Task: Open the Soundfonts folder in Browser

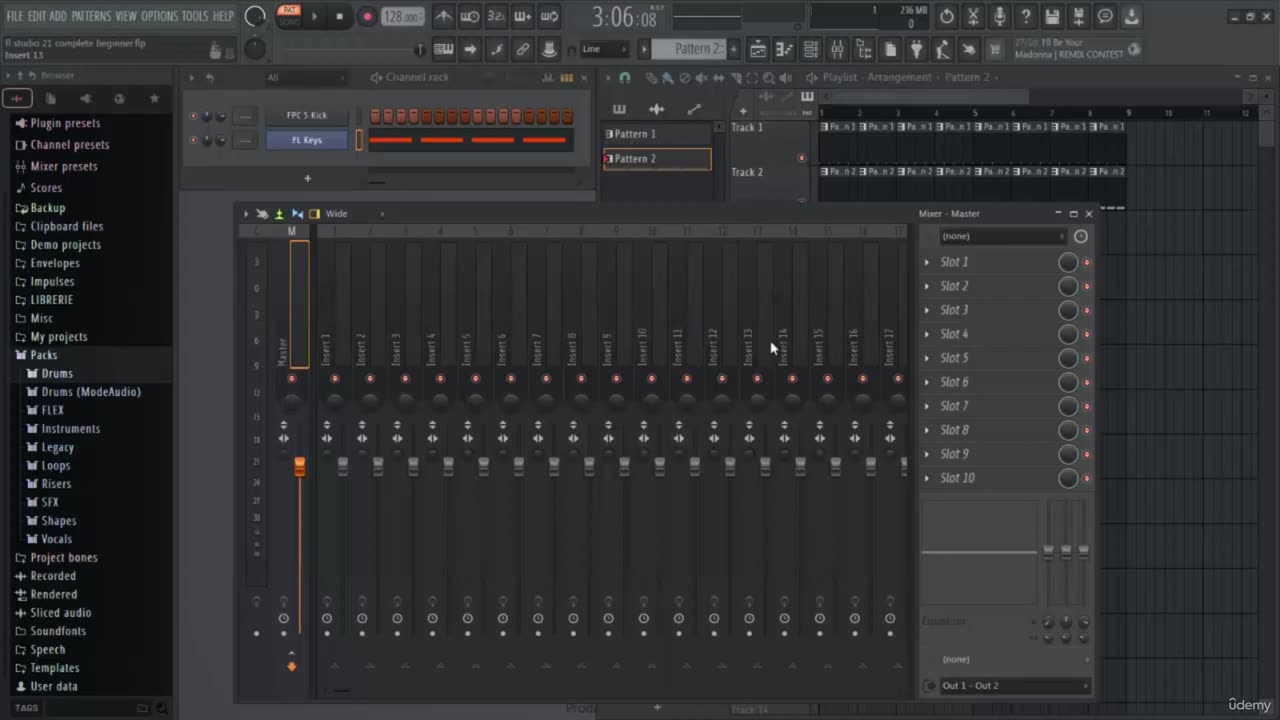Action: pos(58,631)
